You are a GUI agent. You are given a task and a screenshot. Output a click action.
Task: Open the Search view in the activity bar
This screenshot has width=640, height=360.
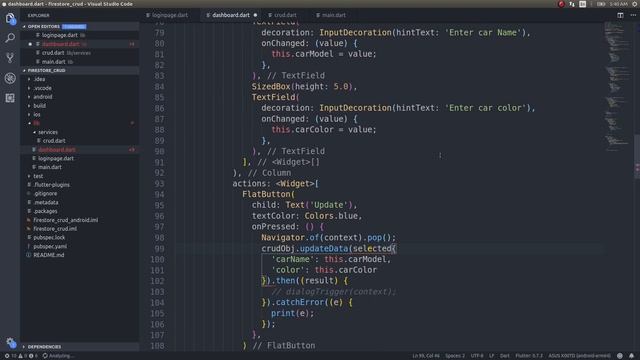pos(10,38)
